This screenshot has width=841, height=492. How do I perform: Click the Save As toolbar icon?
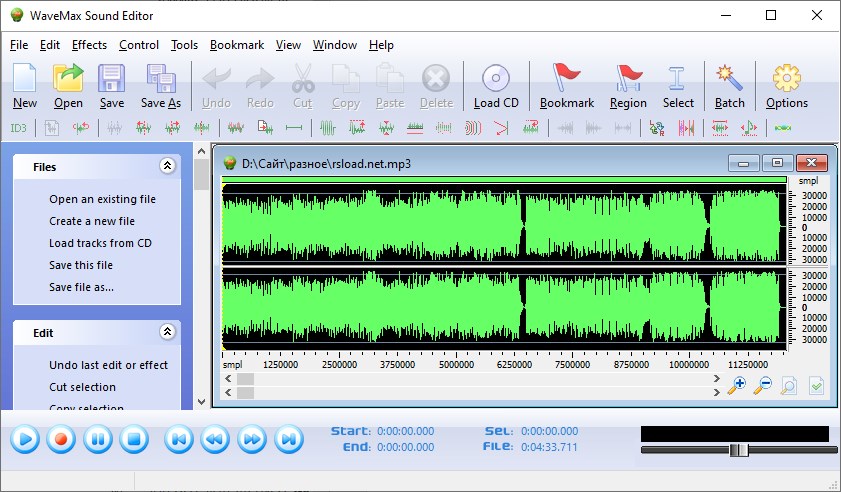coord(161,78)
